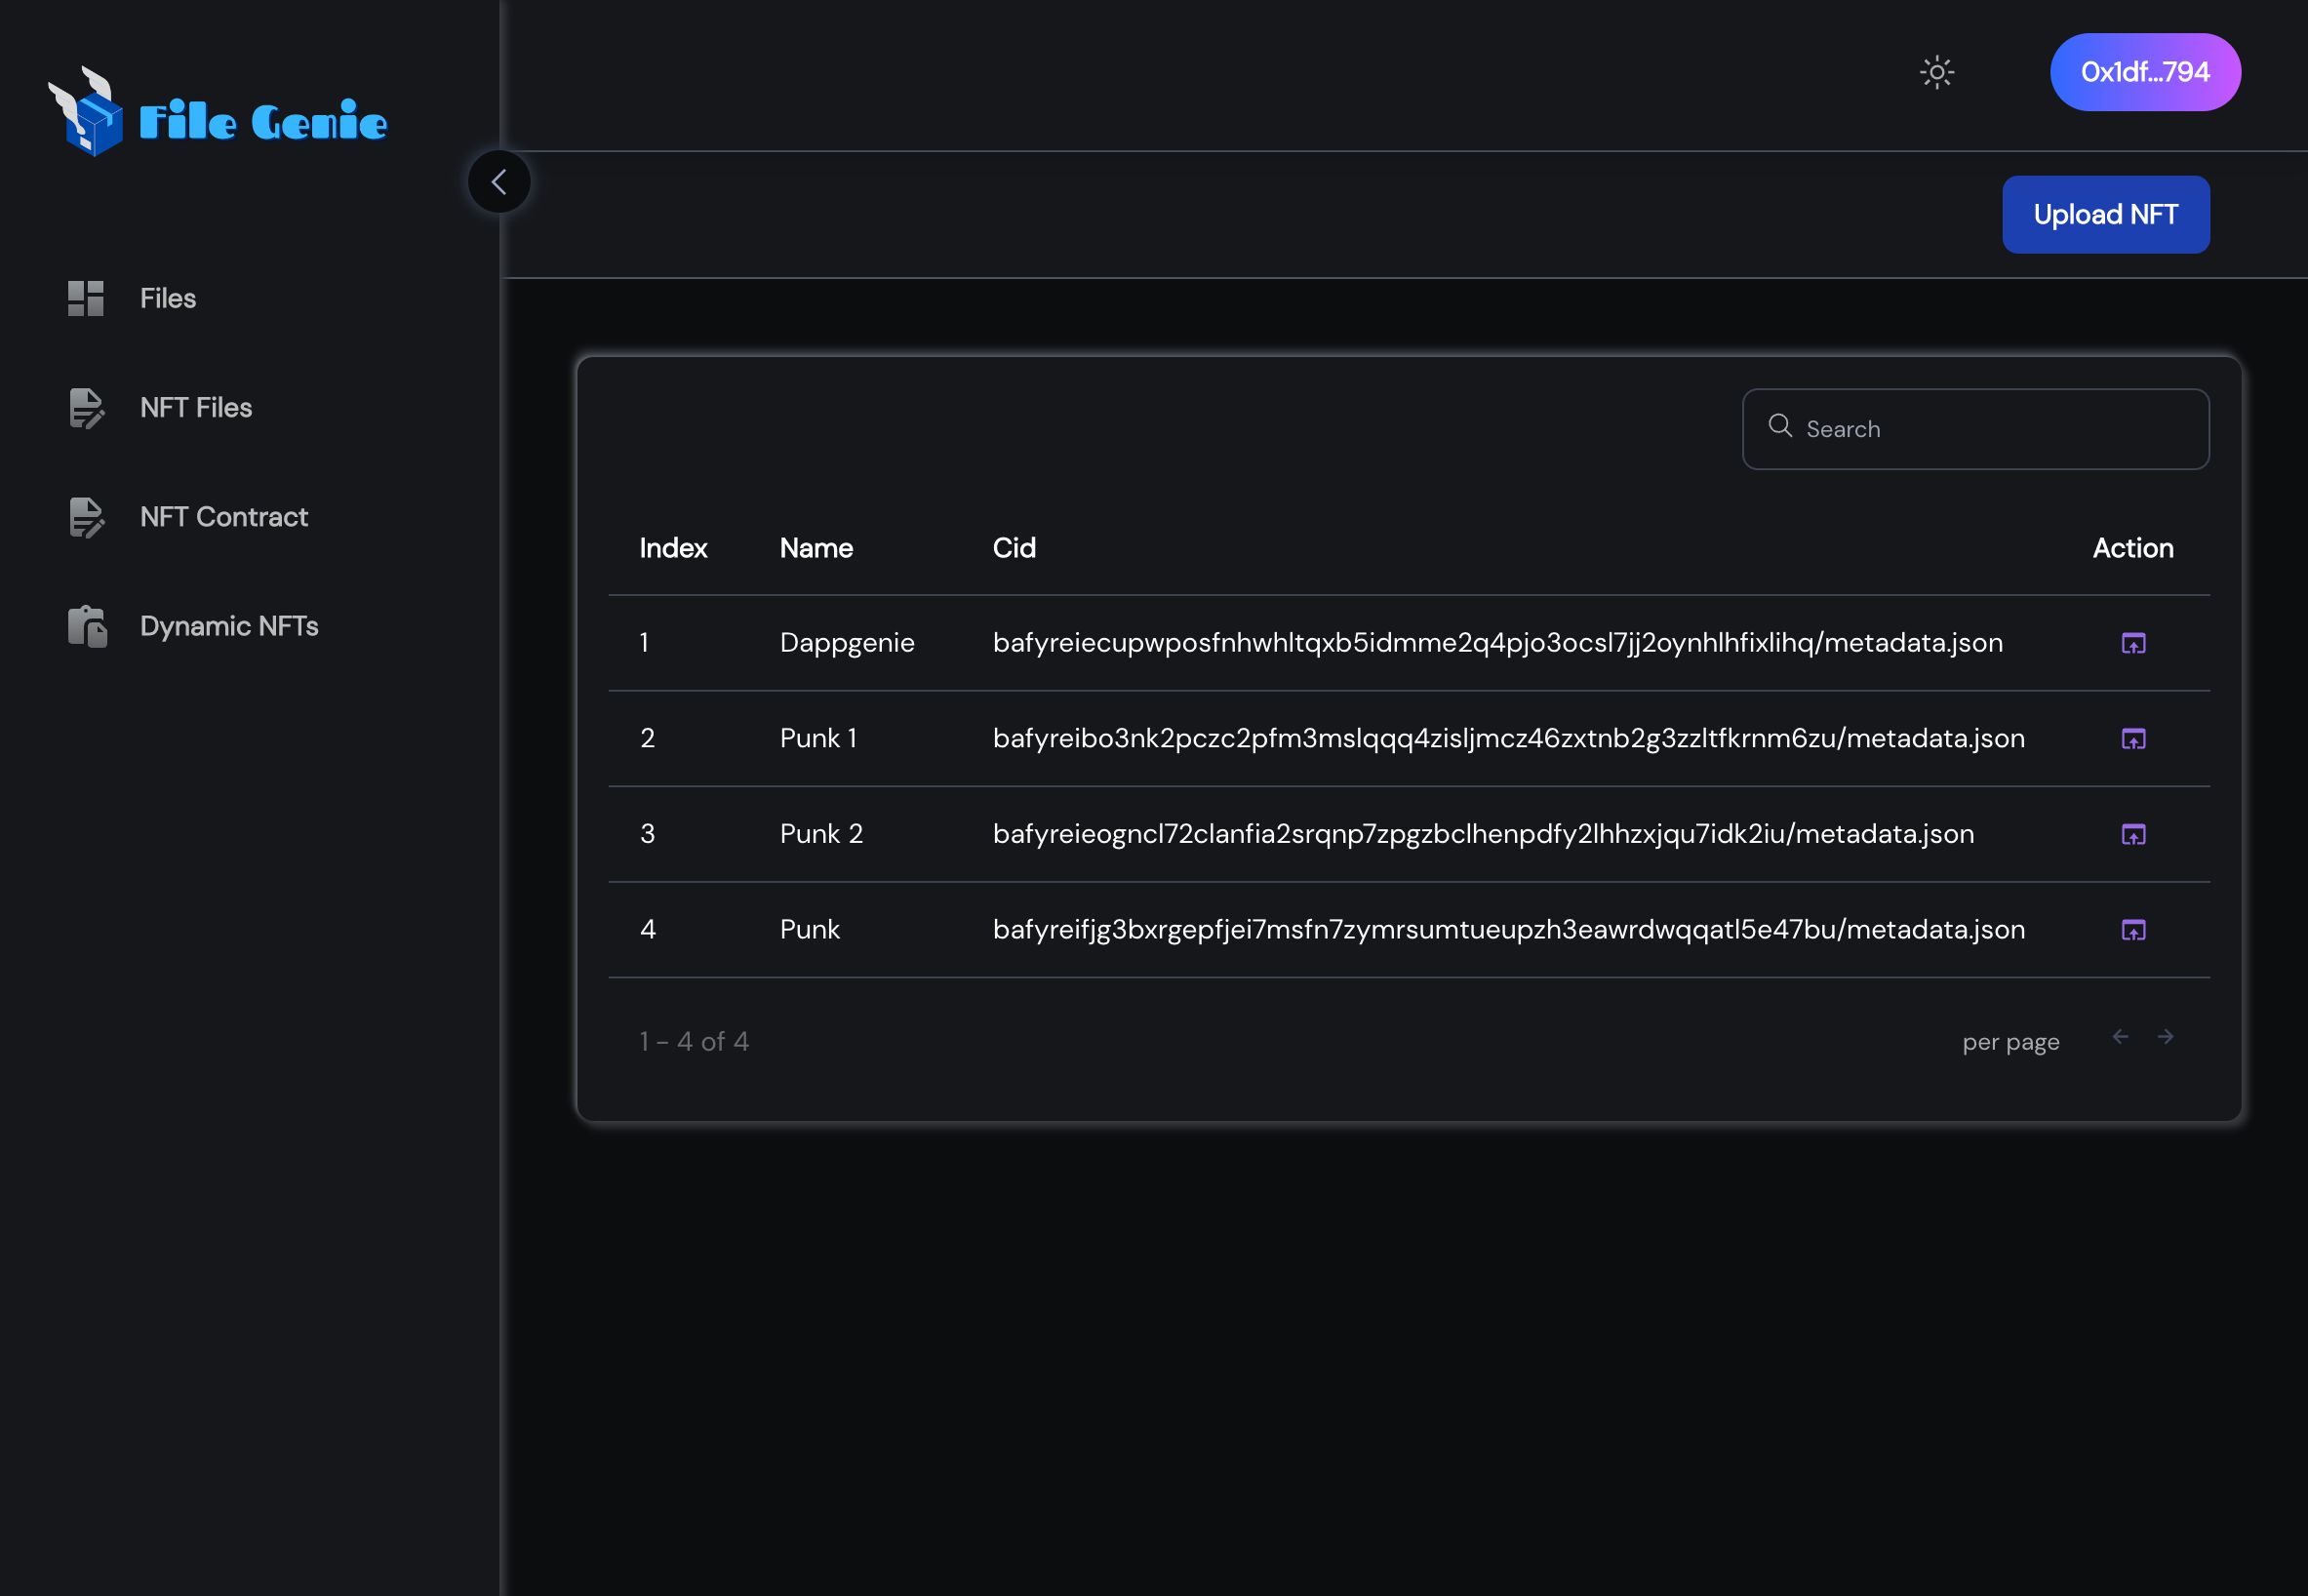
Task: Go to the NFT Contract page
Action: pos(224,517)
